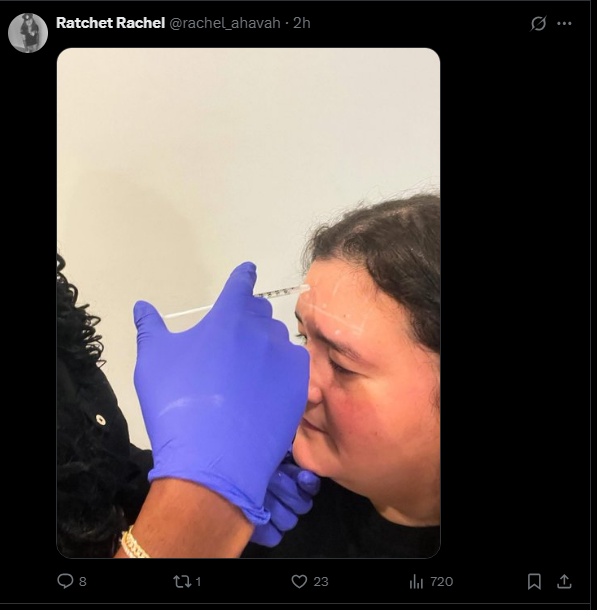Like the post with the heart icon
The width and height of the screenshot is (597, 610).
(x=299, y=582)
